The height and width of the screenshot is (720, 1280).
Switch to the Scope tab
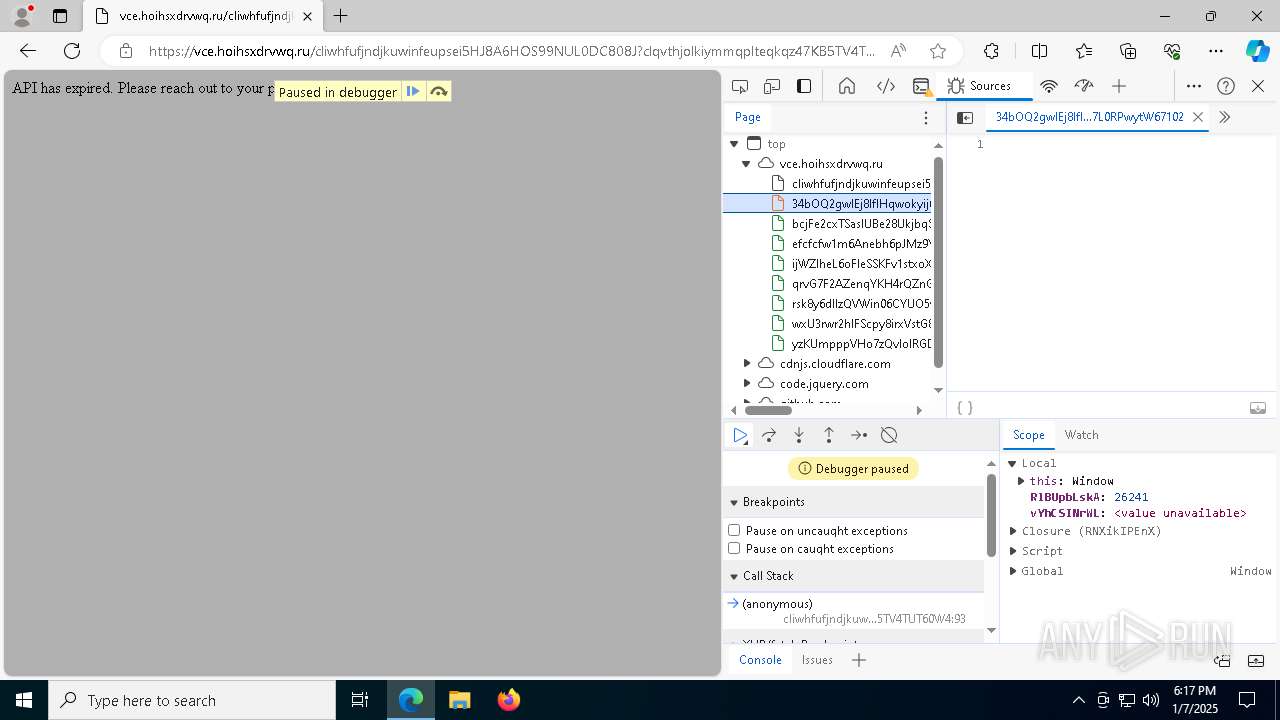pyautogui.click(x=1029, y=435)
